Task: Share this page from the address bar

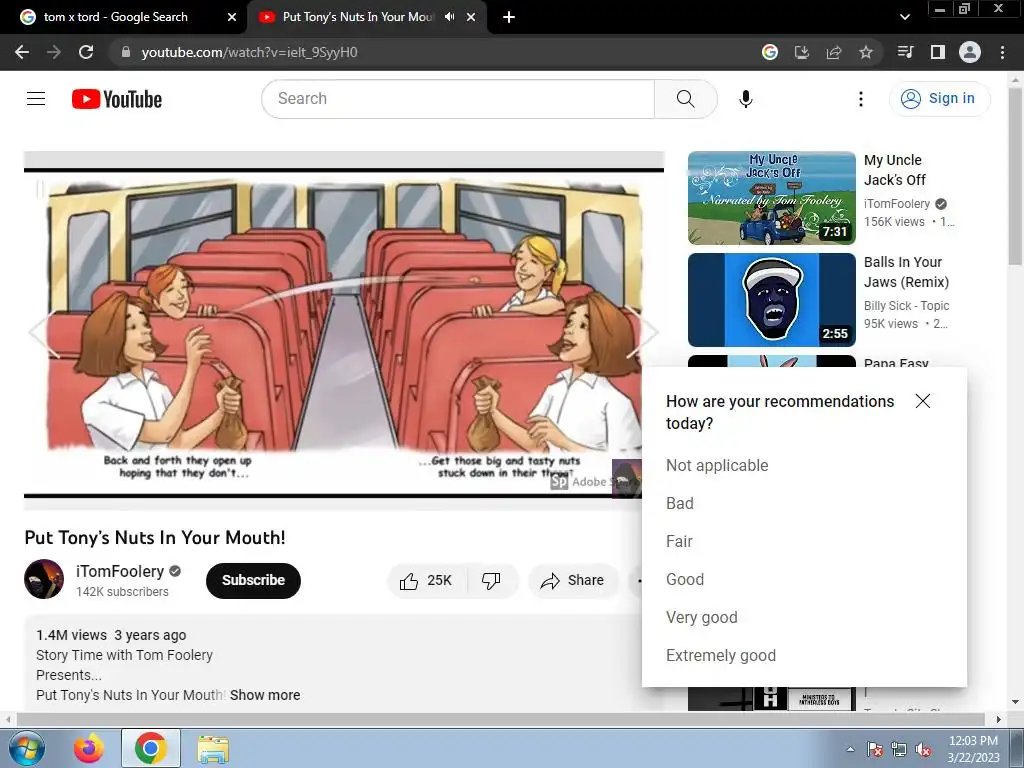Action: point(834,52)
